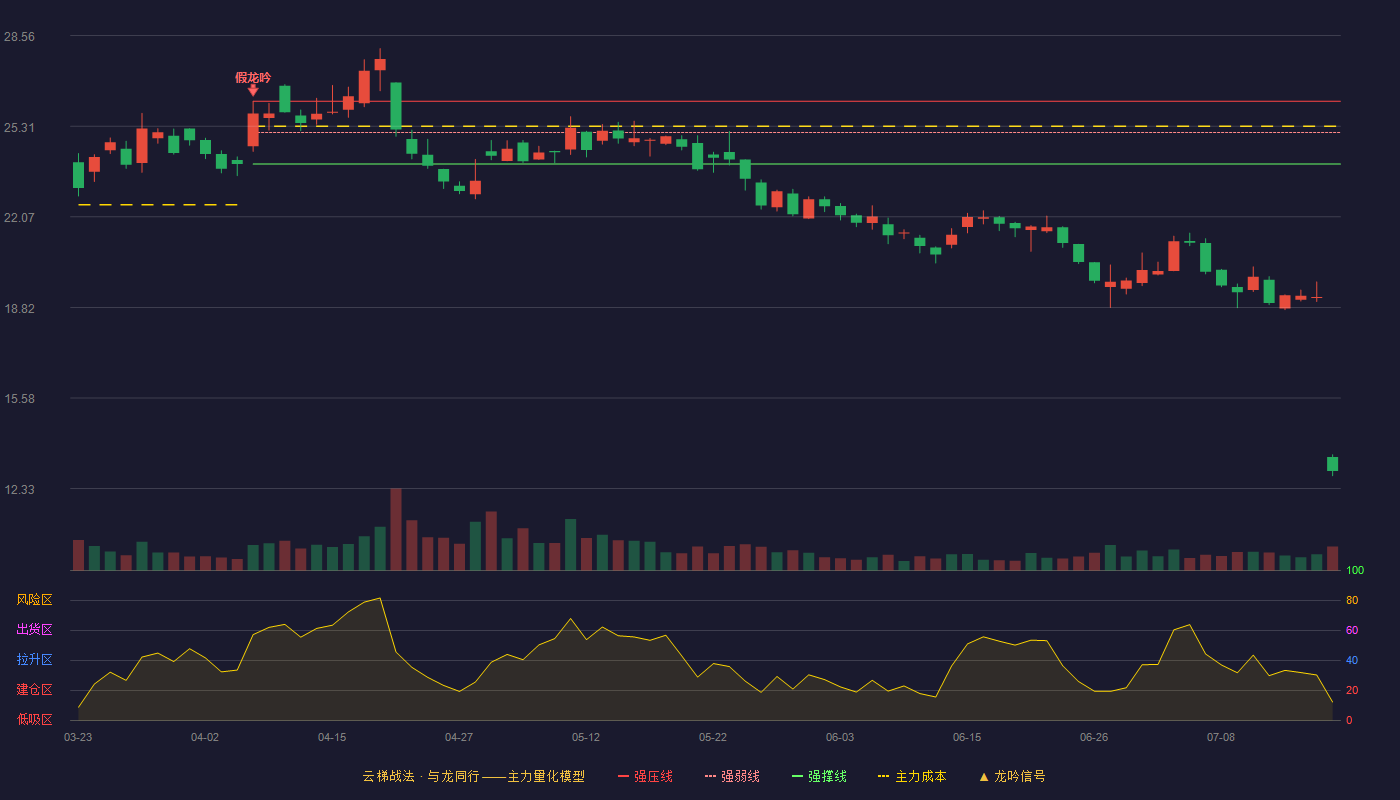Click the tallest red volume bar
Screen dimensions: 1400x800
(396, 529)
